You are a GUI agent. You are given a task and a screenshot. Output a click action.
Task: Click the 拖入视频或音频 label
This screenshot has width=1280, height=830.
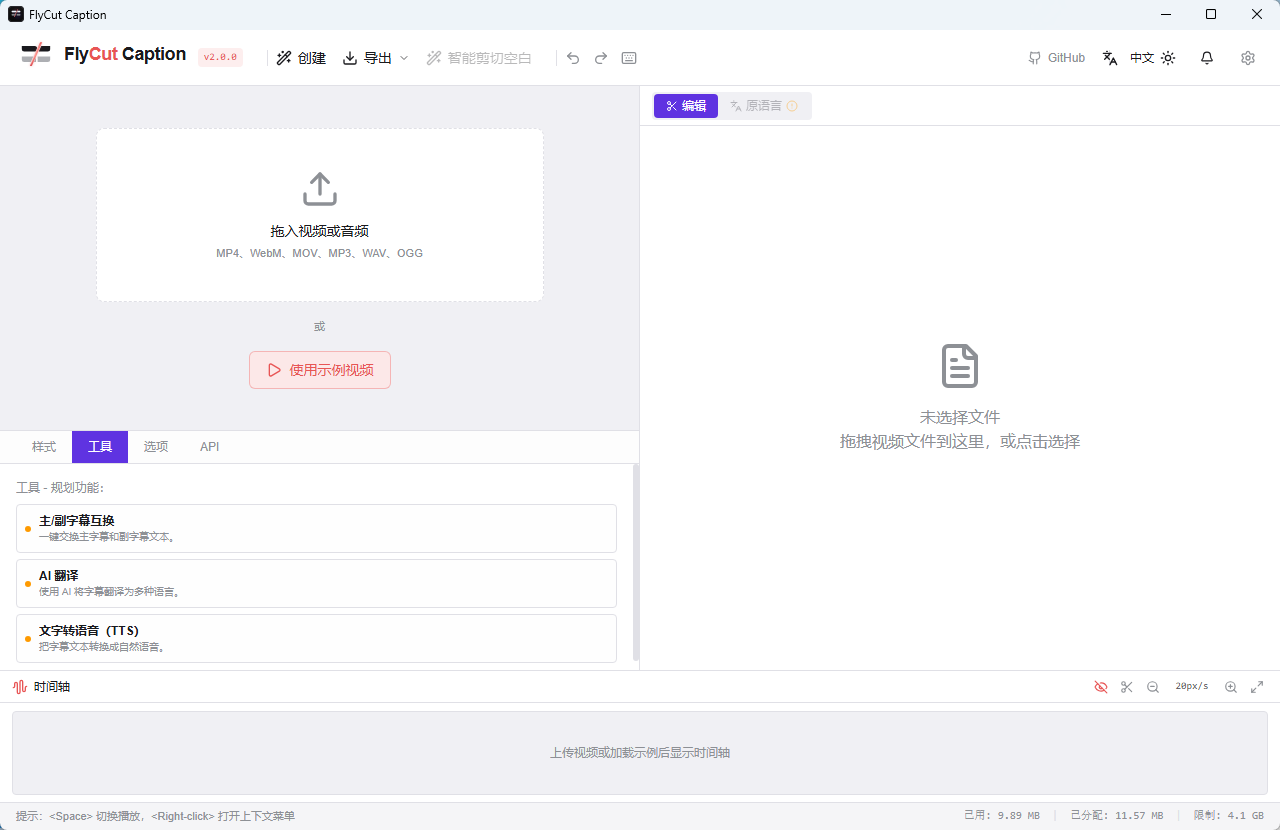(320, 231)
